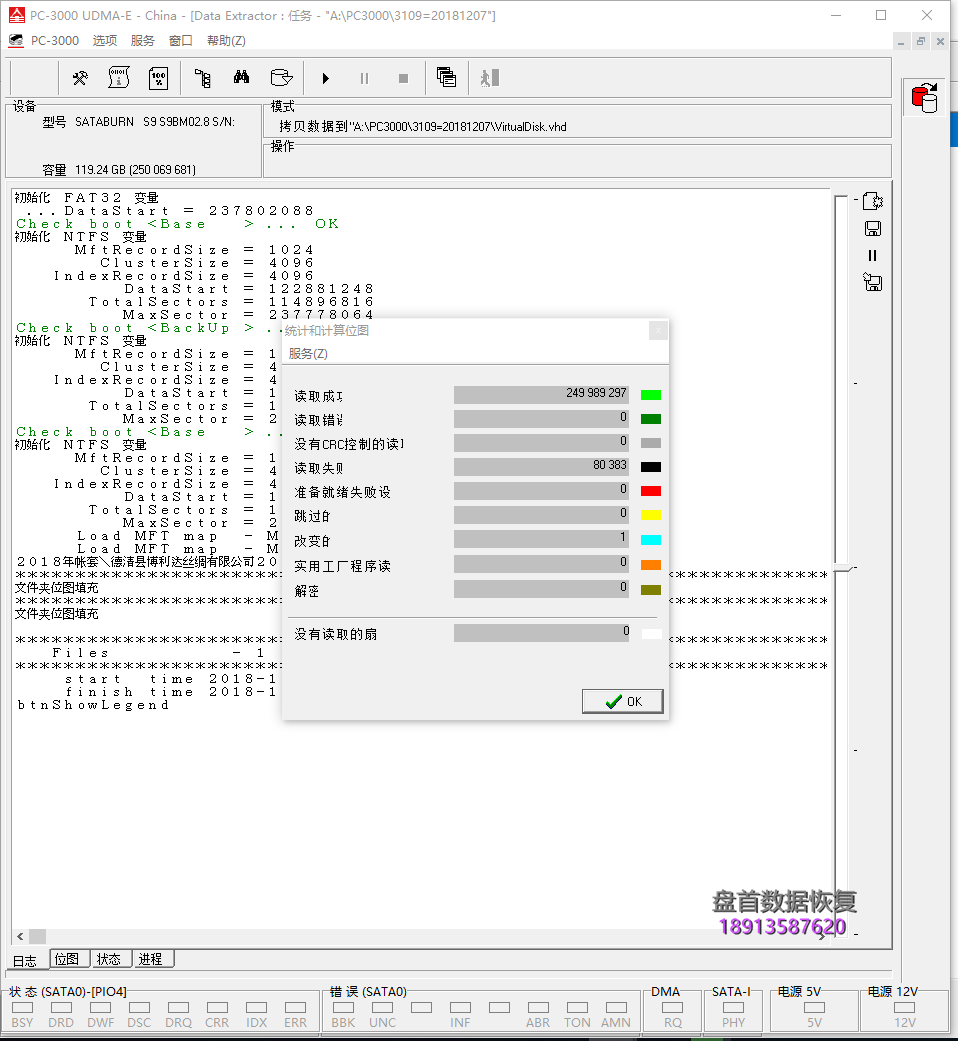
Task: Expand the 服务(Z) menu in statistics dialog
Action: click(308, 353)
